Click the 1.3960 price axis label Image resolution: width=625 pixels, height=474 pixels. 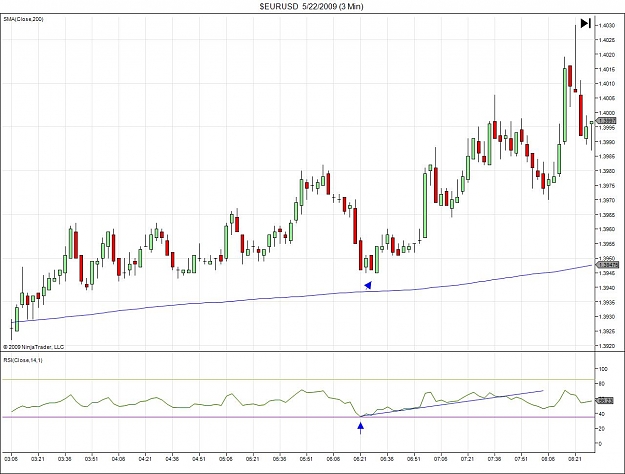tap(607, 229)
